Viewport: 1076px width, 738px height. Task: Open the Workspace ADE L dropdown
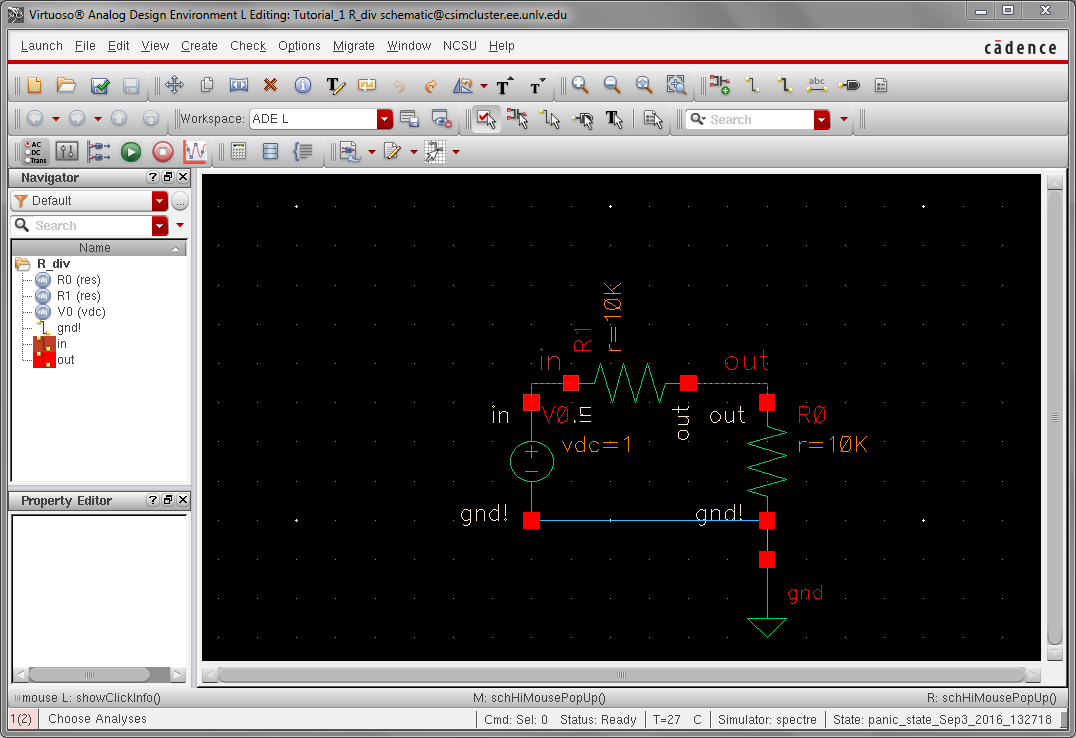385,119
